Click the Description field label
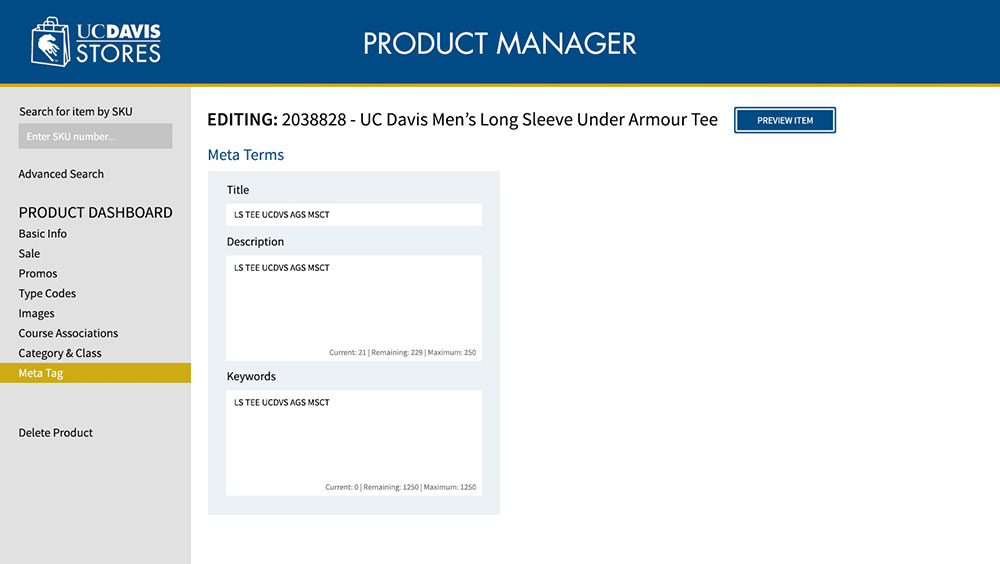Screen dimensions: 1000x564 click(255, 242)
